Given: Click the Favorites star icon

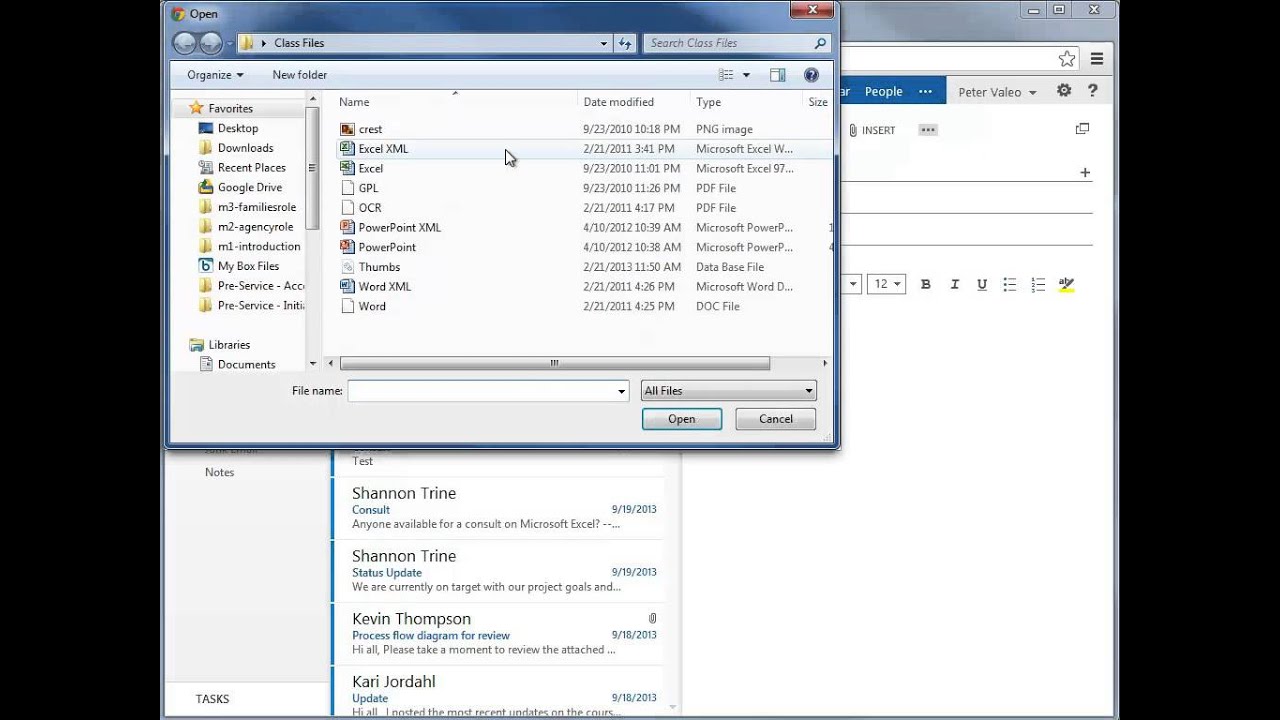Looking at the screenshot, I should pos(196,108).
